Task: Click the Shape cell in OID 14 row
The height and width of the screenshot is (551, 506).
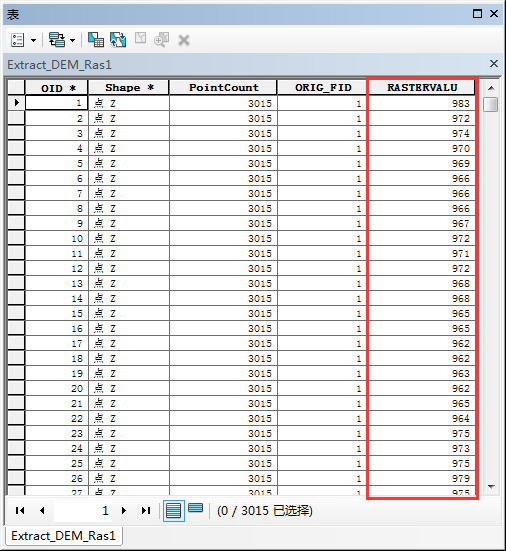Action: pyautogui.click(x=129, y=298)
